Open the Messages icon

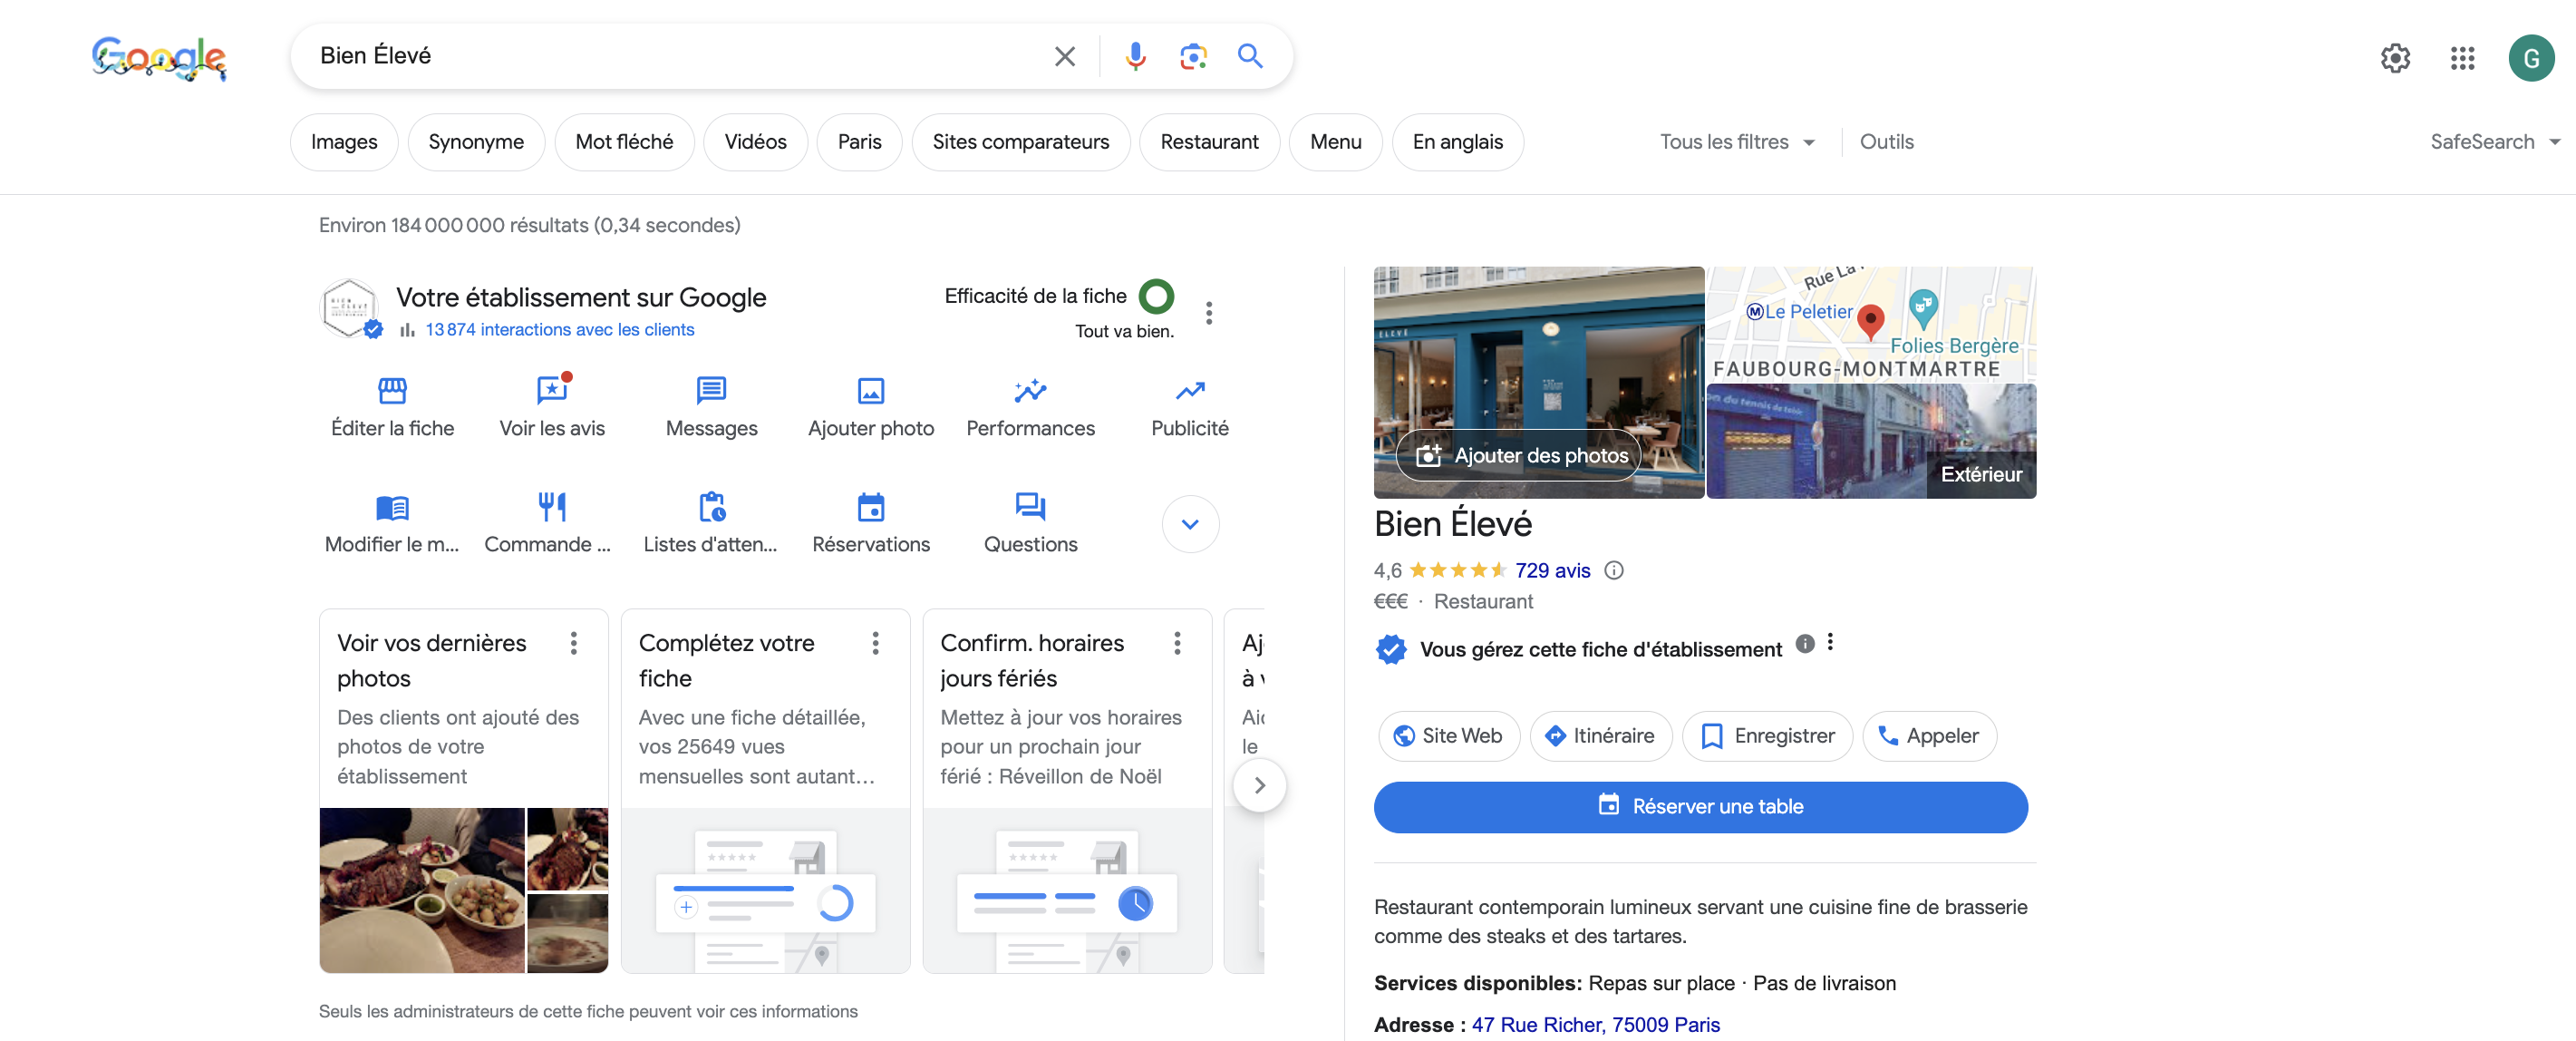[x=711, y=390]
